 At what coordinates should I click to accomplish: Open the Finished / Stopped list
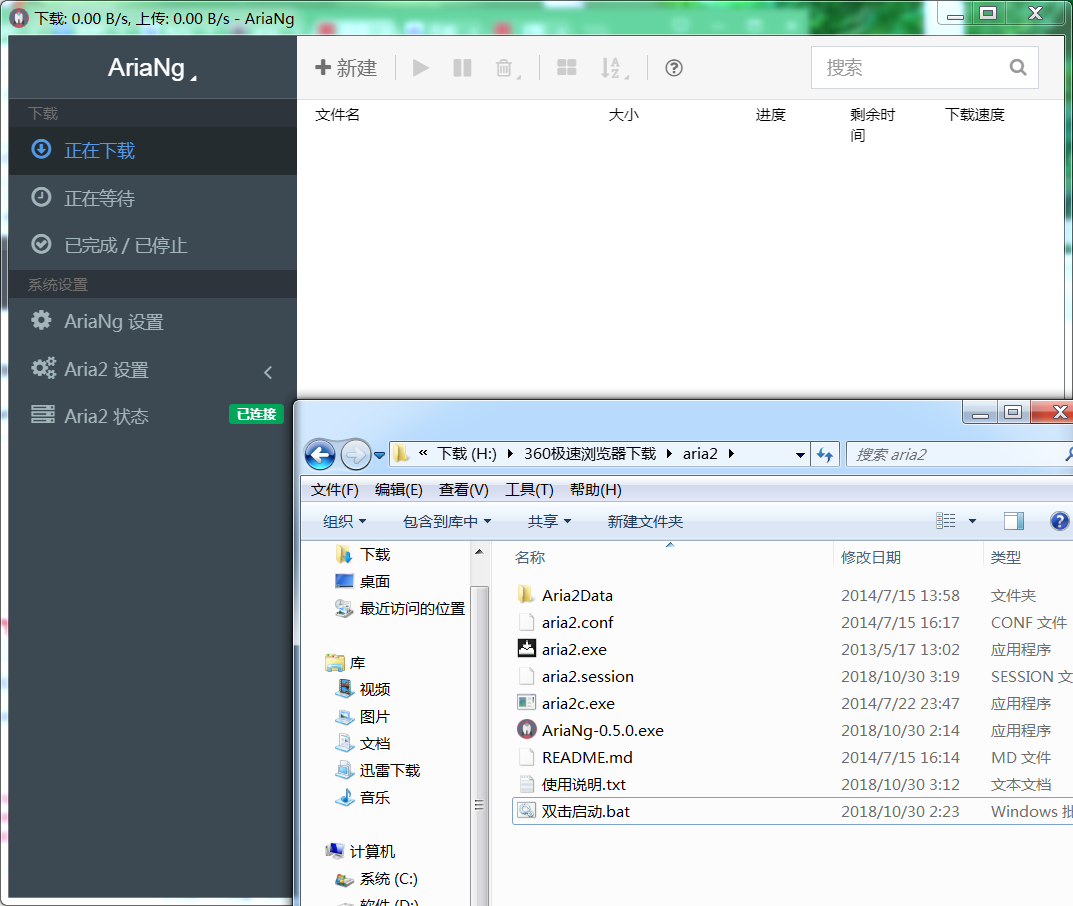pyautogui.click(x=153, y=245)
